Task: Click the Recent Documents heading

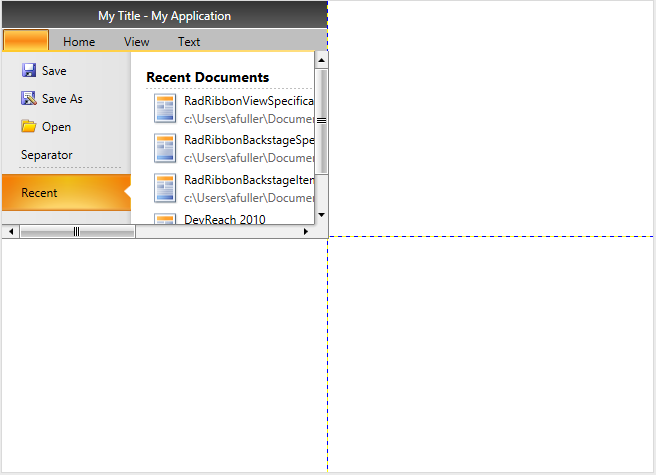Action: pos(208,77)
